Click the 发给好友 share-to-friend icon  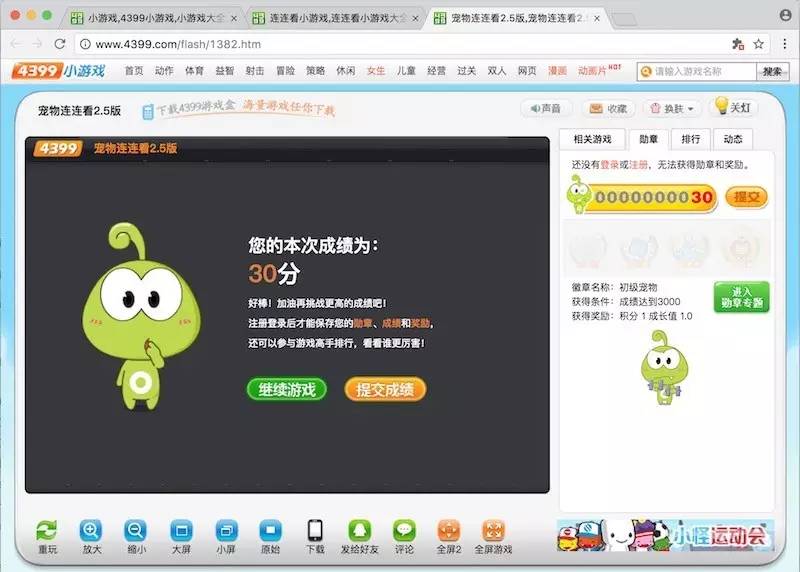click(360, 531)
